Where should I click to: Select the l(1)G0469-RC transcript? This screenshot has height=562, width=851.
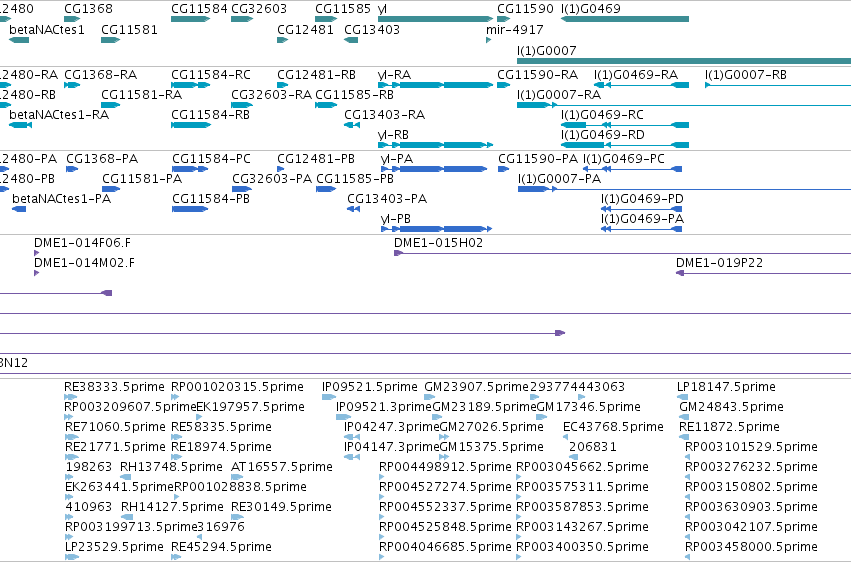pyautogui.click(x=625, y=125)
